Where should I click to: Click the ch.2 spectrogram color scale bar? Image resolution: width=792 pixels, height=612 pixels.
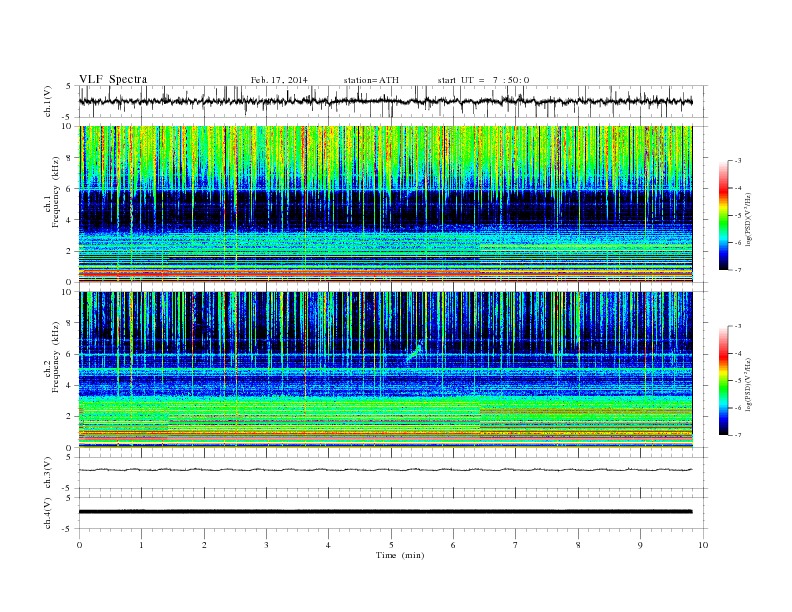click(723, 380)
